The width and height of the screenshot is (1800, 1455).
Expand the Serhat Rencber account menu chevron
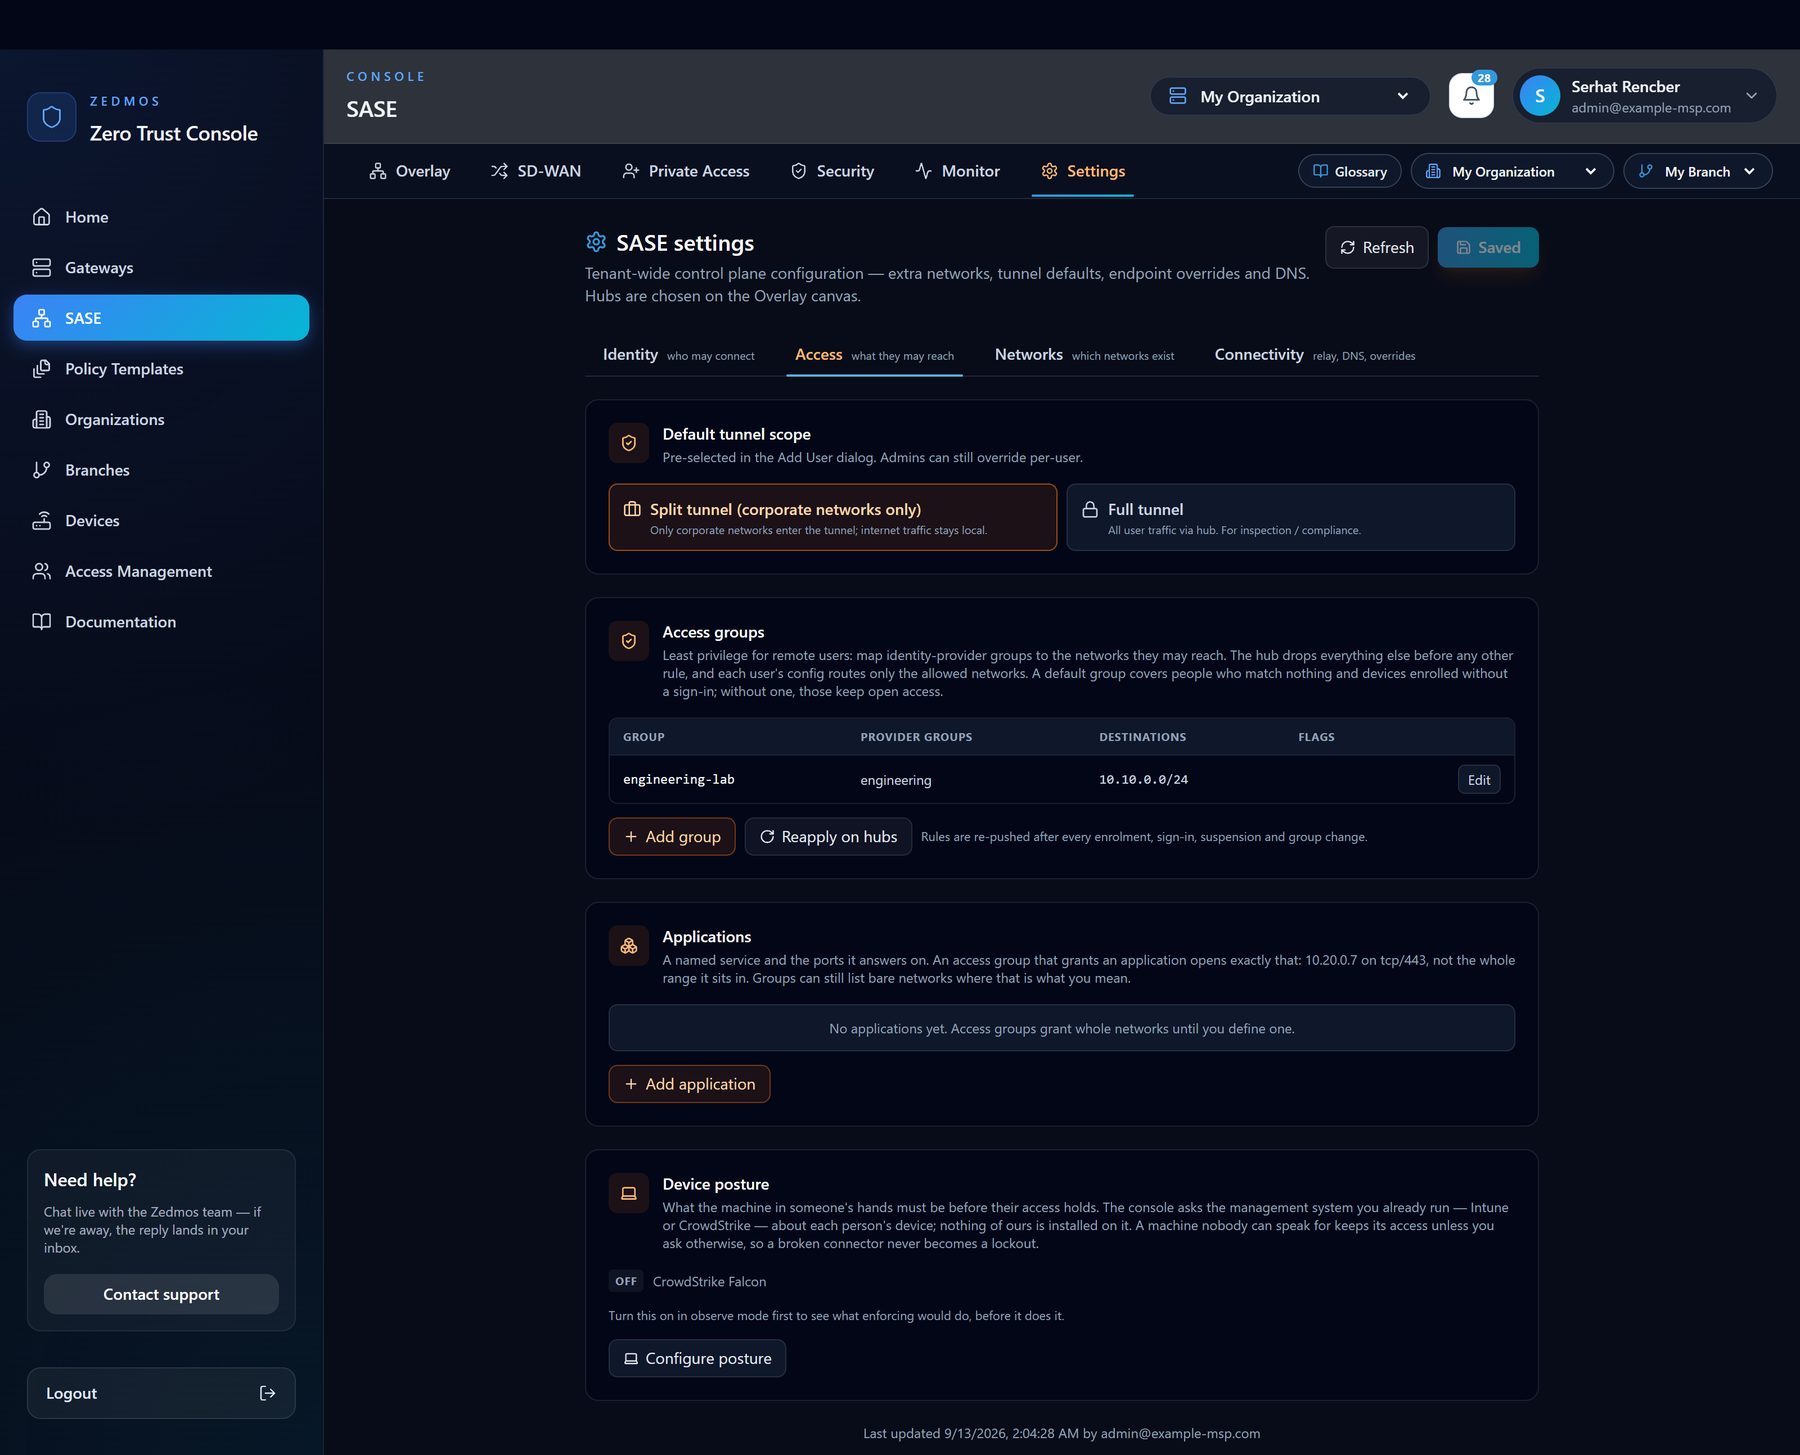coord(1751,96)
